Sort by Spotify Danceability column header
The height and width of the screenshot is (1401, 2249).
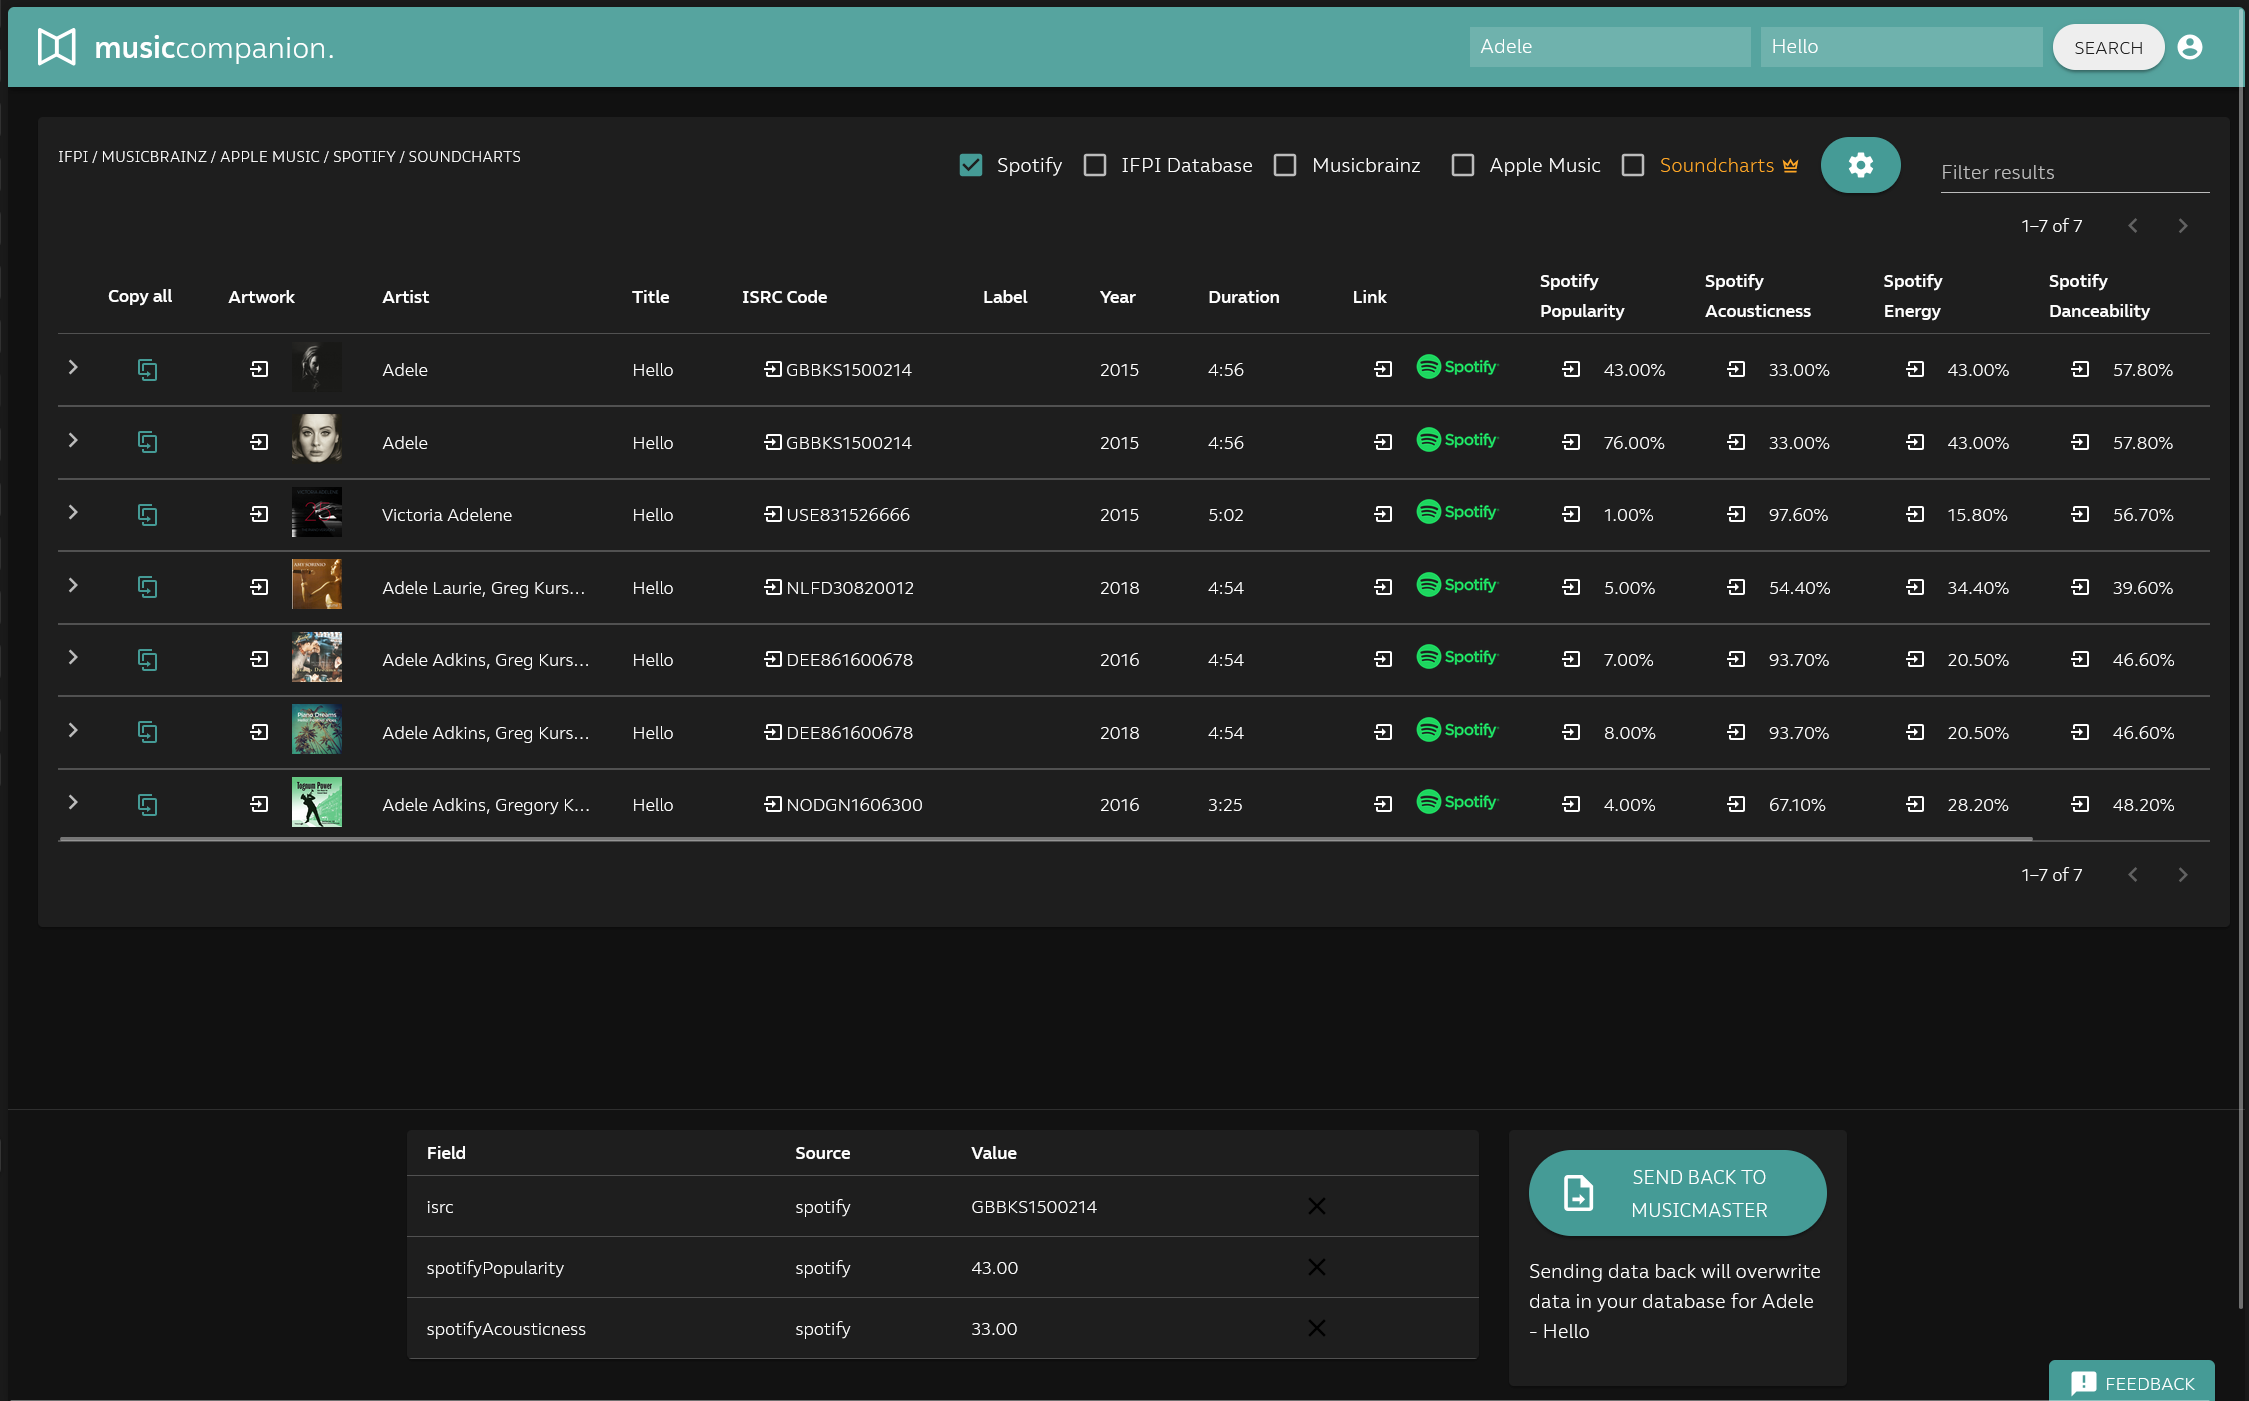point(2099,296)
